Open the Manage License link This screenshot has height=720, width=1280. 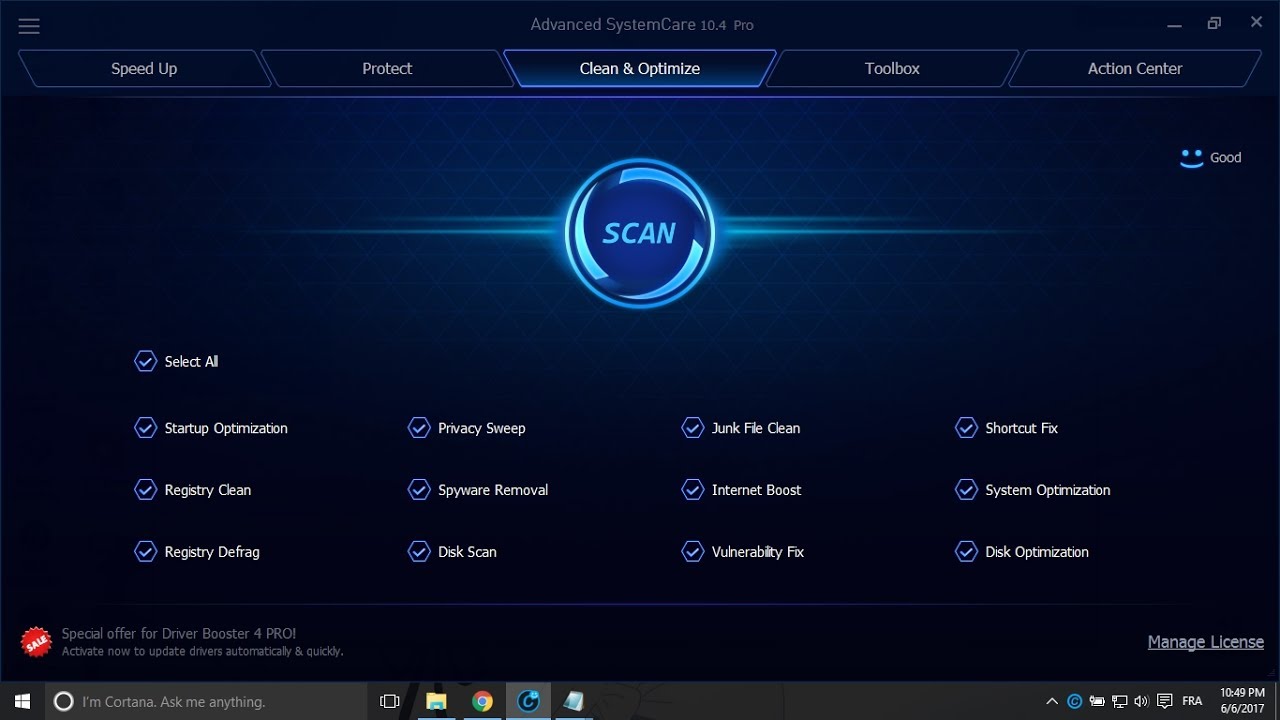(1205, 642)
